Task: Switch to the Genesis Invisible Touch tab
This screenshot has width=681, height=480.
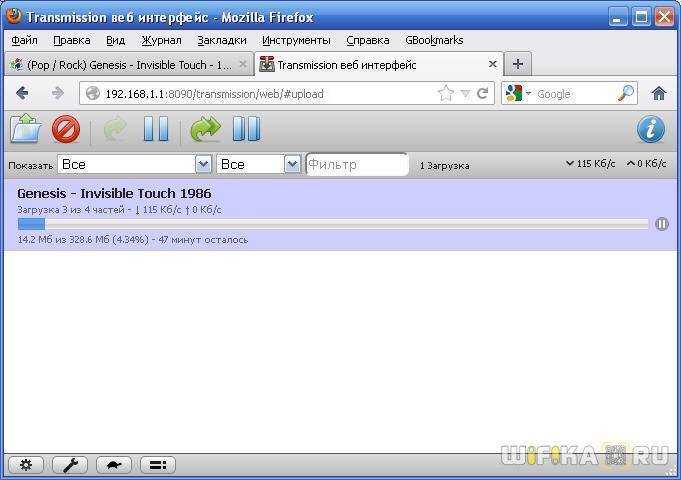Action: pos(129,65)
